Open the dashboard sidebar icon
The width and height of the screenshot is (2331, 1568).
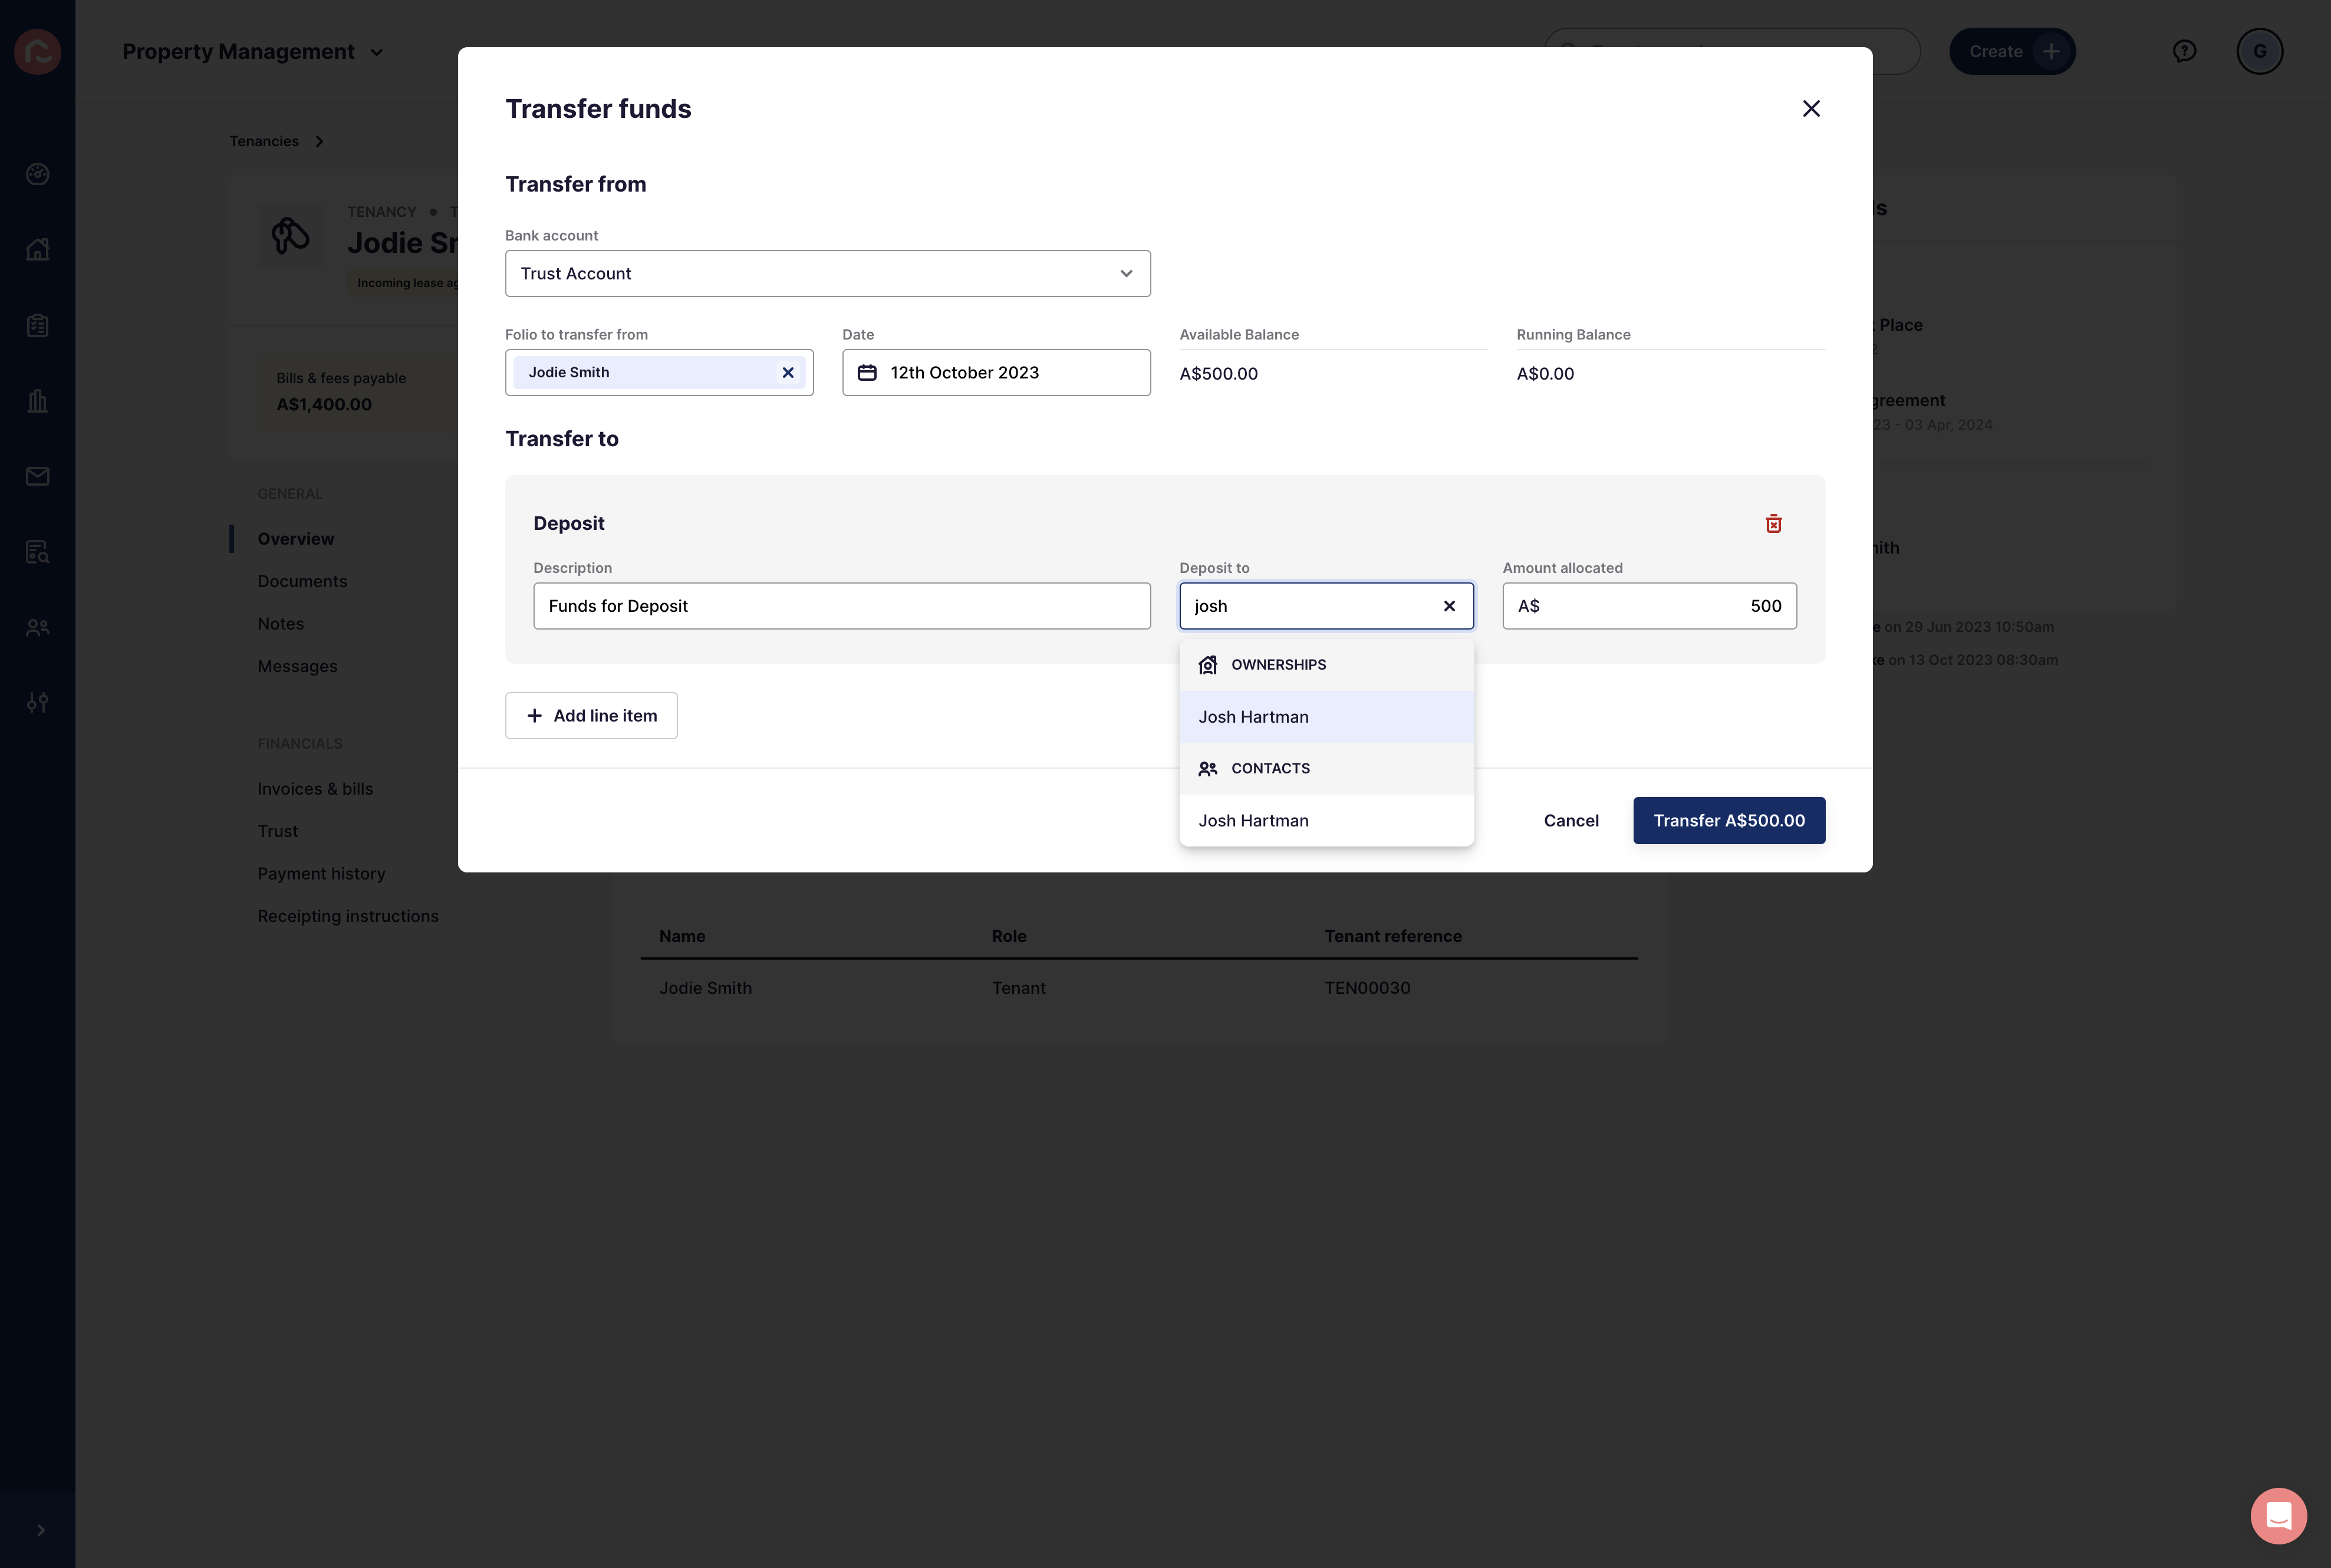38,174
